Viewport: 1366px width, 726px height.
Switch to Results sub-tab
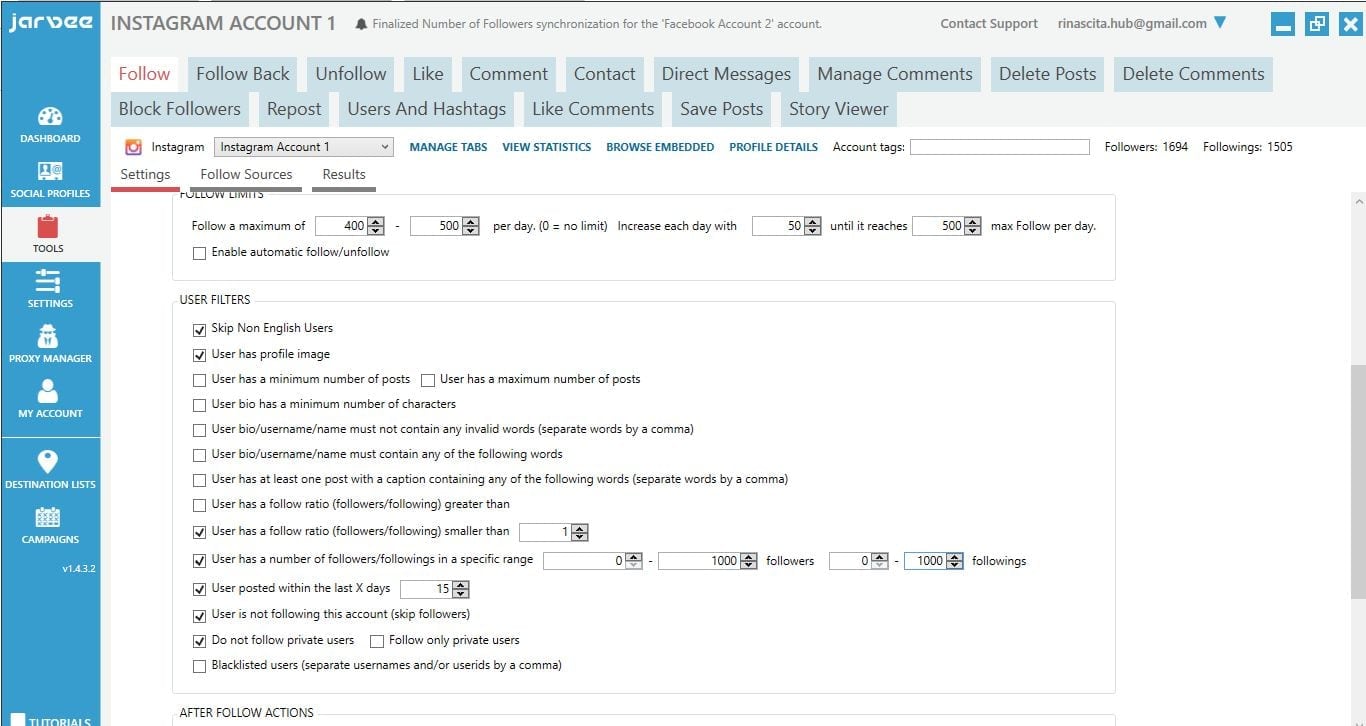(x=344, y=175)
